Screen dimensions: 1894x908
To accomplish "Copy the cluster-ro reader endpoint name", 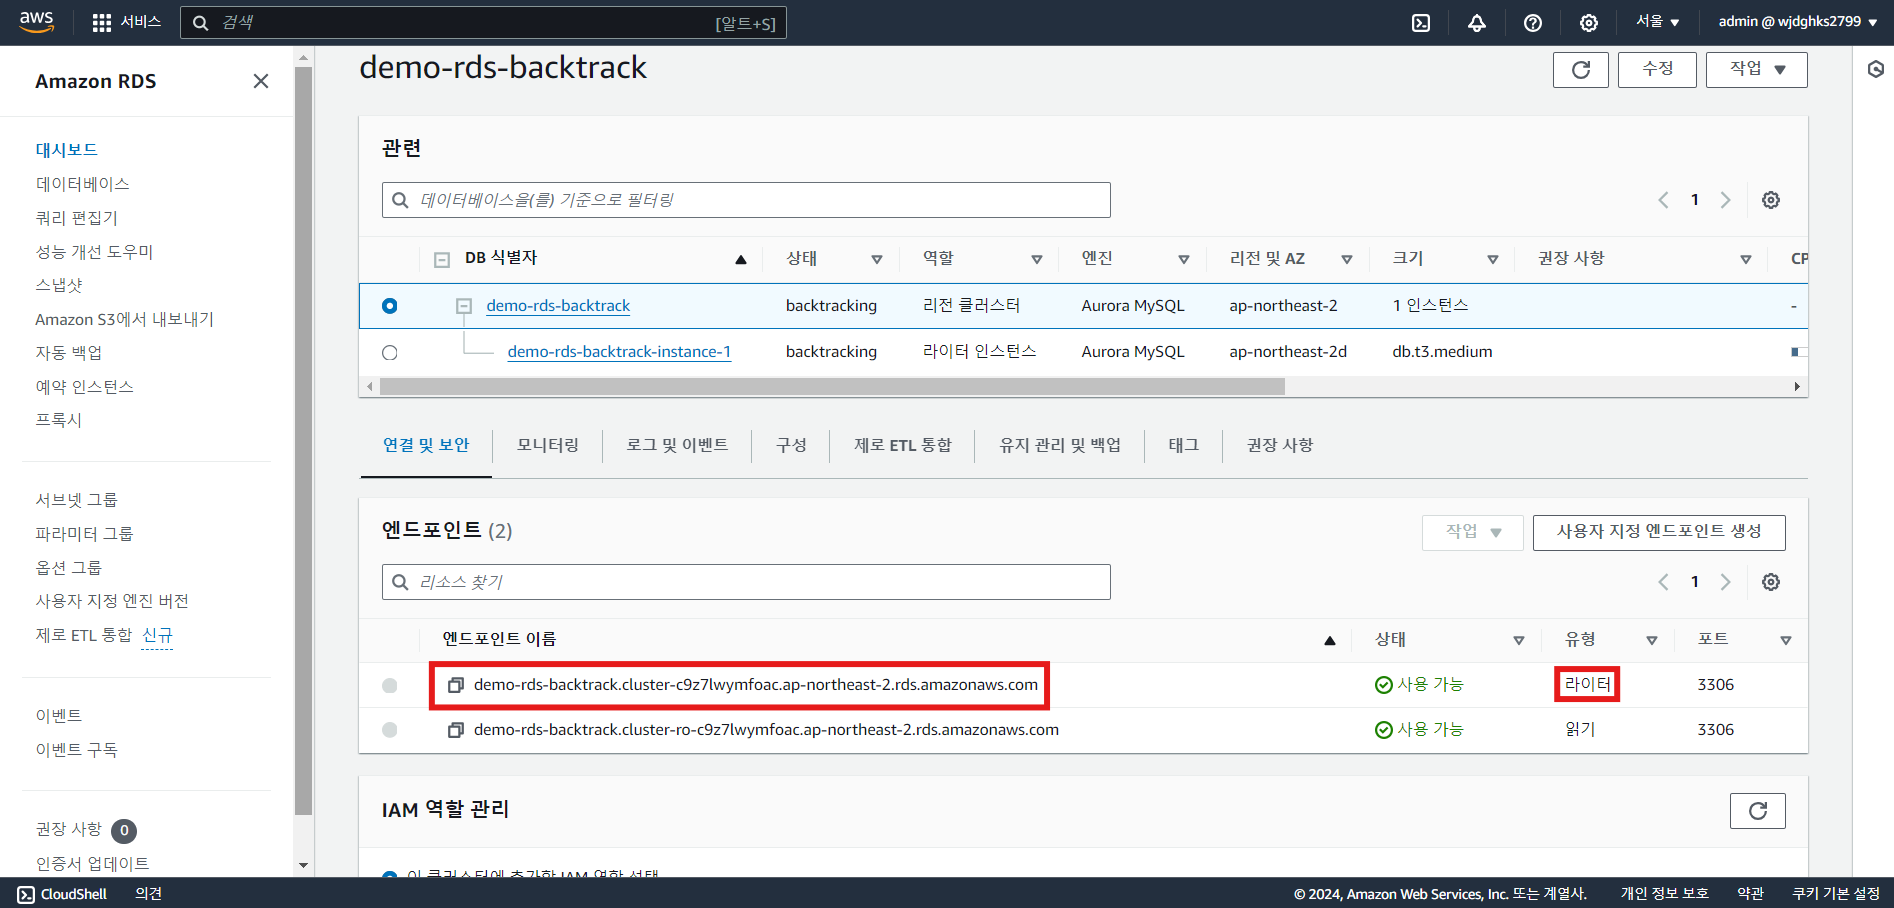I will (455, 730).
